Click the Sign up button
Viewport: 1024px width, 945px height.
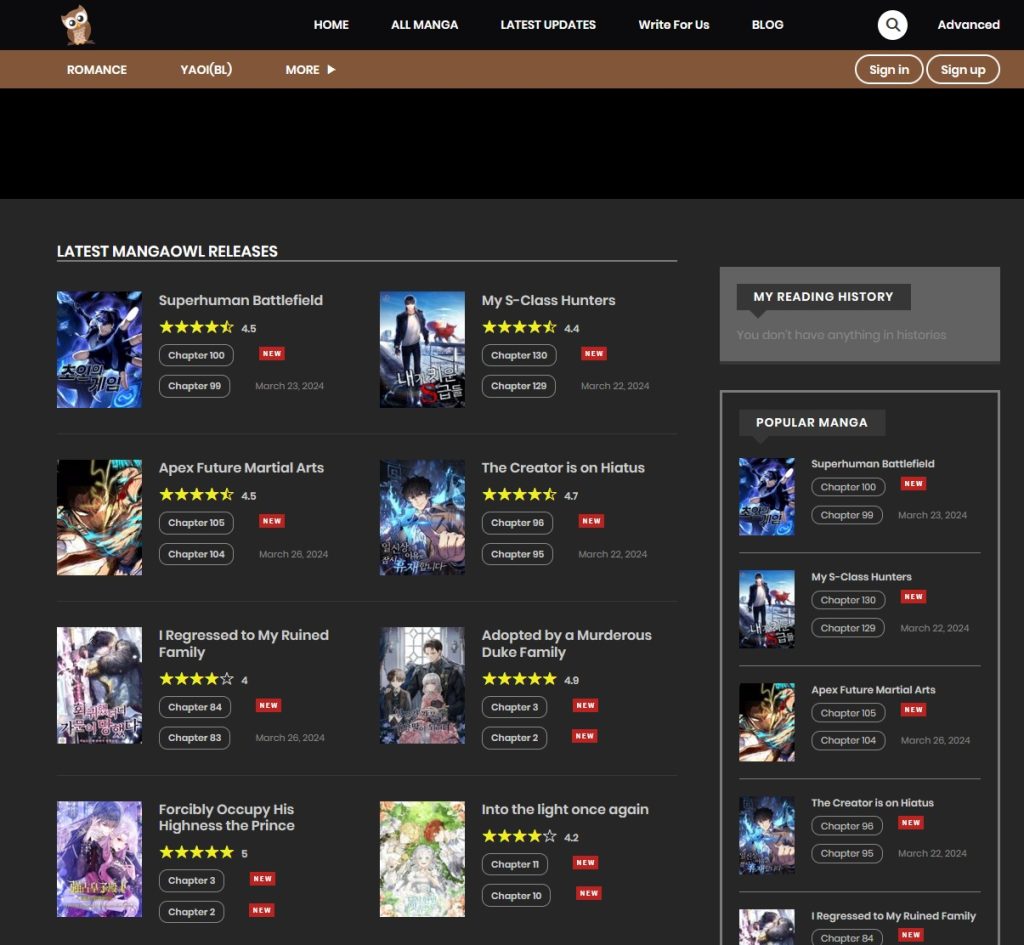tap(963, 69)
